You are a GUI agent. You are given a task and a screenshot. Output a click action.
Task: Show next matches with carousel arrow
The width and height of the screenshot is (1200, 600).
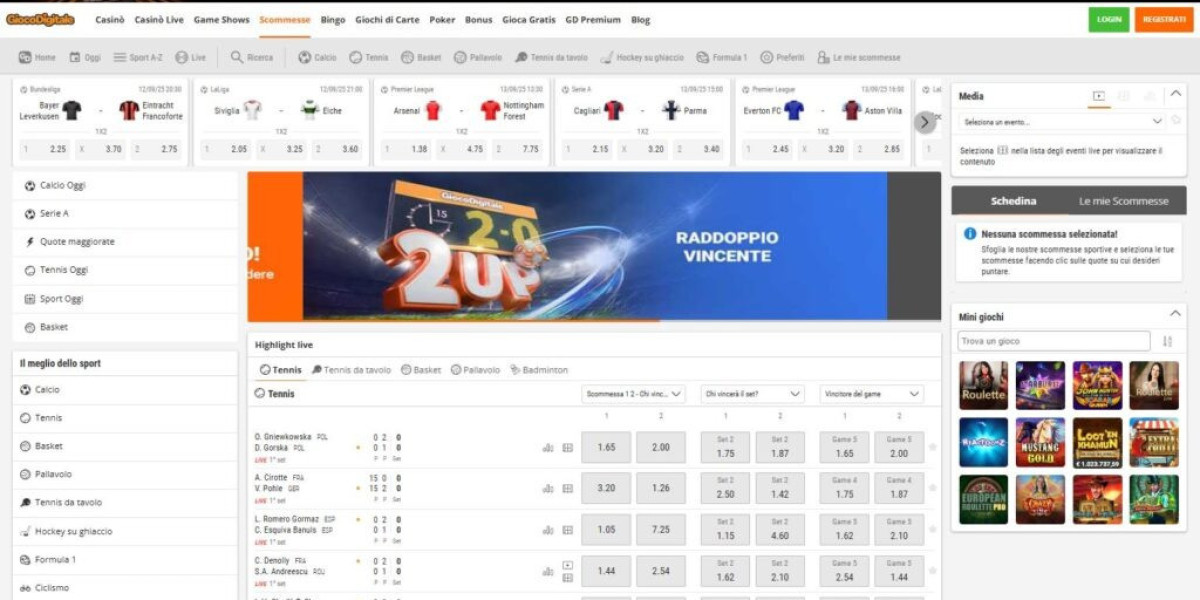pyautogui.click(x=925, y=122)
